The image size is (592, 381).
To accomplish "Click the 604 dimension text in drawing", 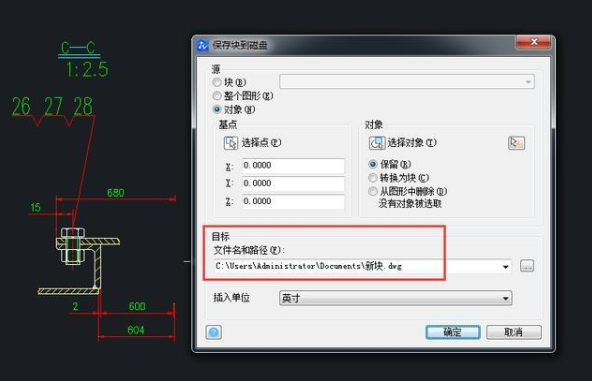I will [136, 330].
